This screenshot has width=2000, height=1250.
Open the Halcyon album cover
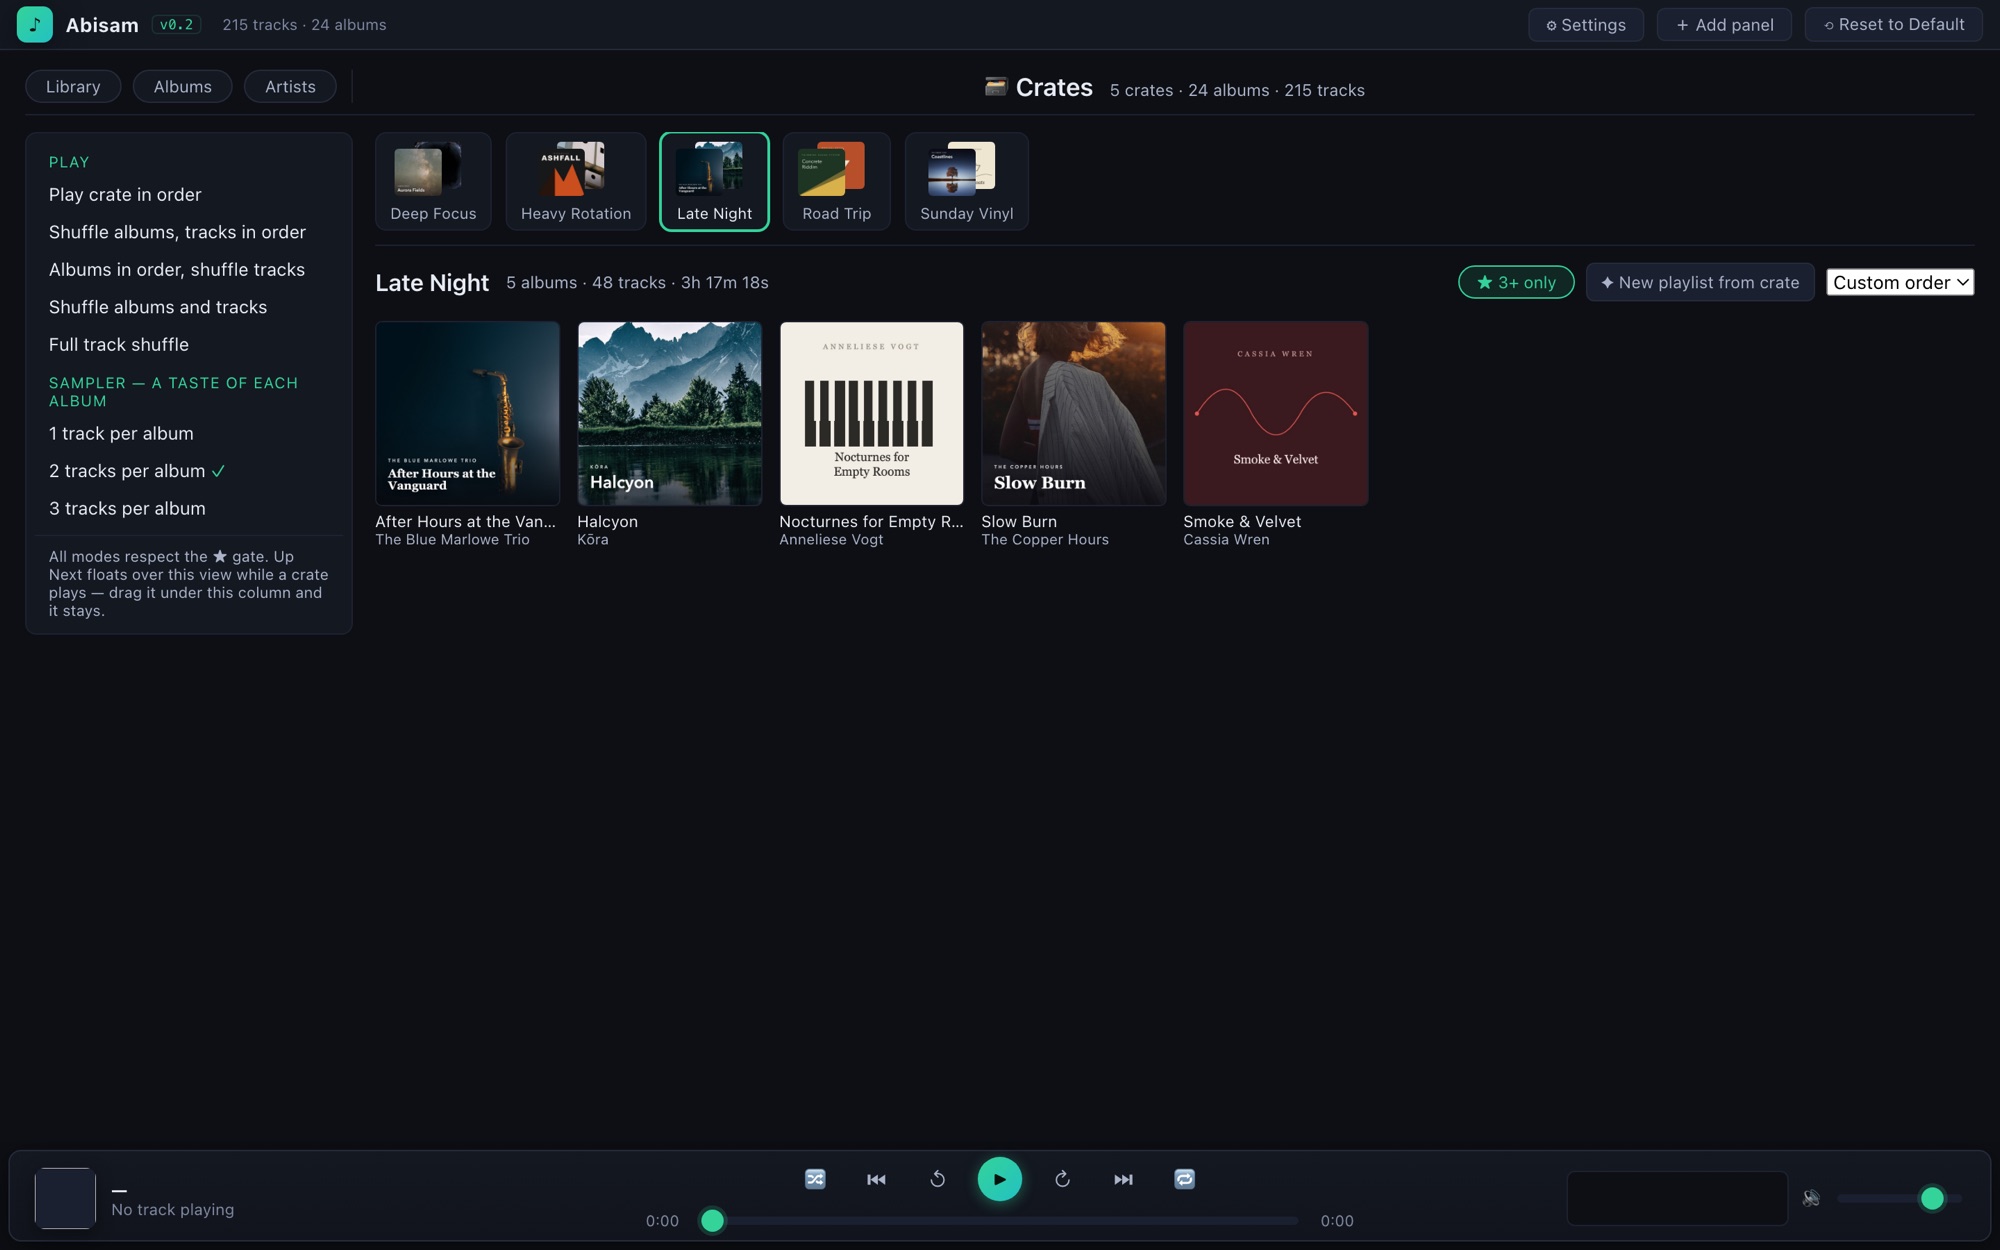pyautogui.click(x=669, y=413)
